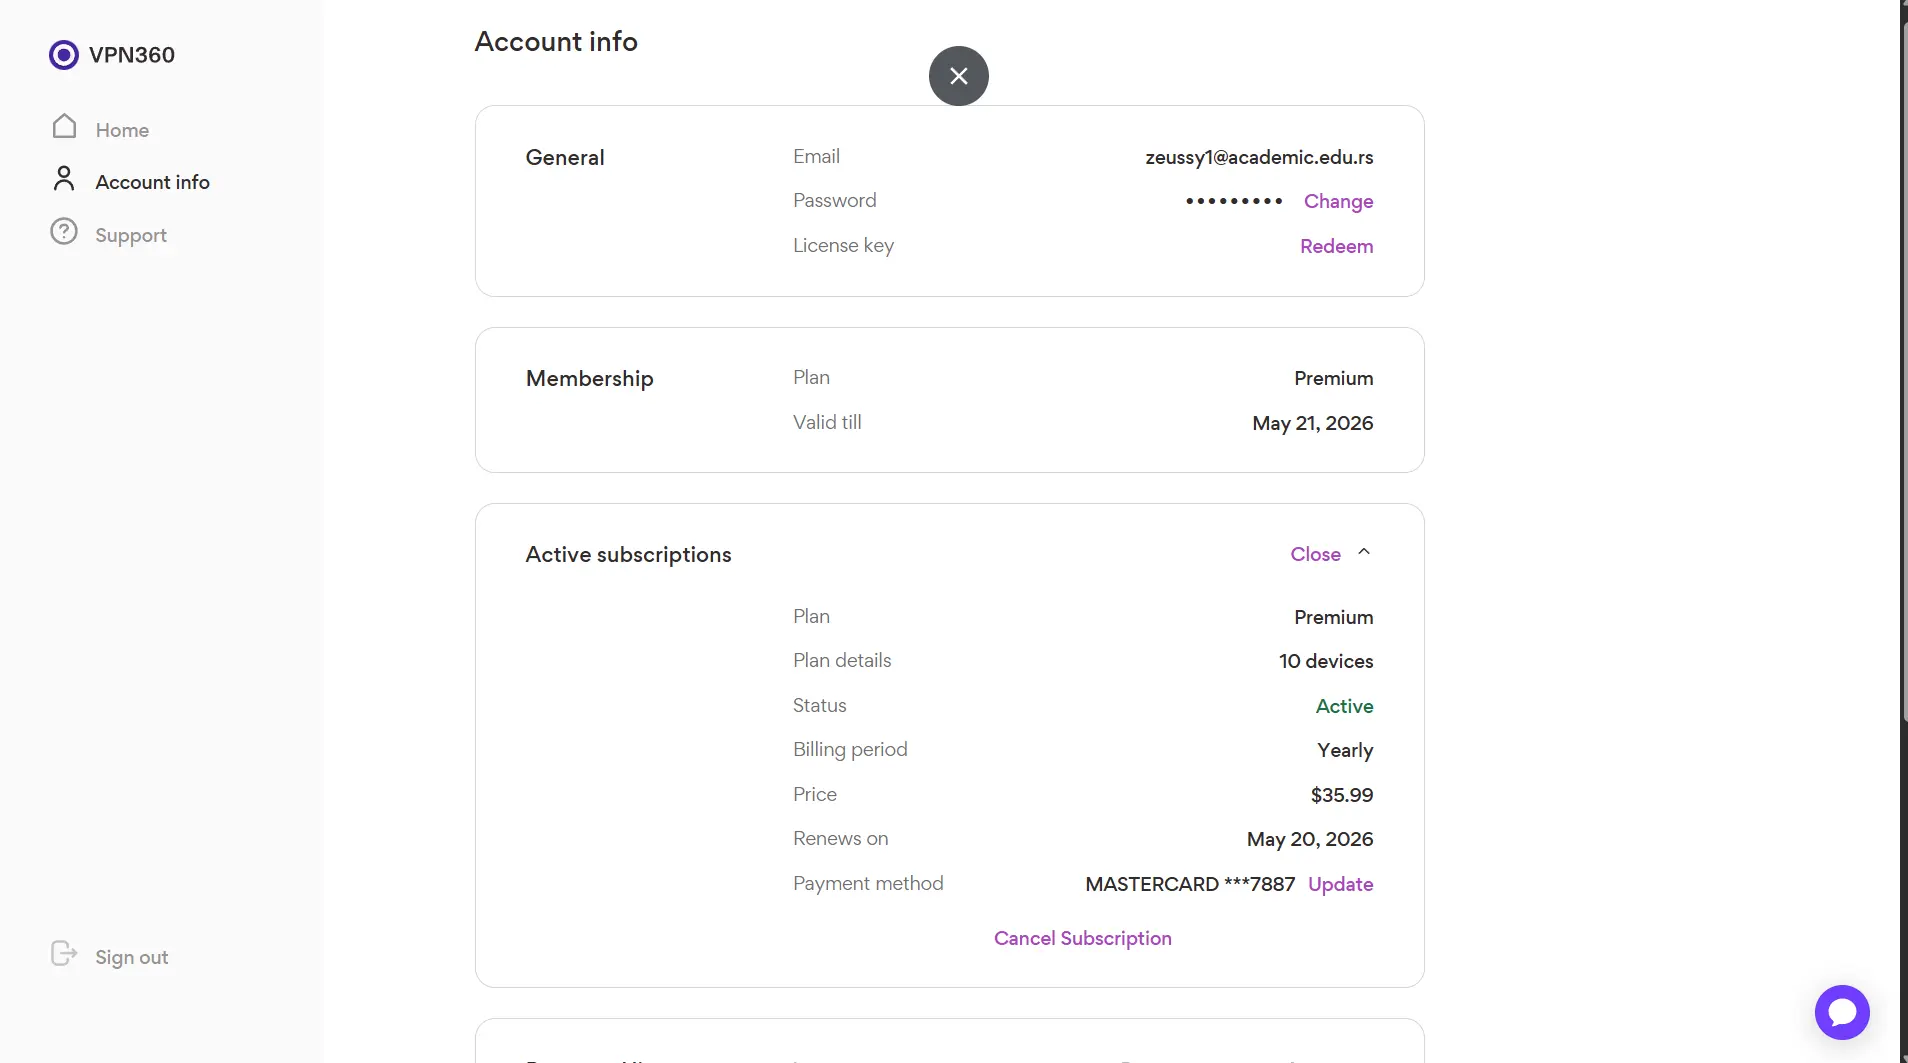Click the Close link in Active subscriptions

[1315, 554]
